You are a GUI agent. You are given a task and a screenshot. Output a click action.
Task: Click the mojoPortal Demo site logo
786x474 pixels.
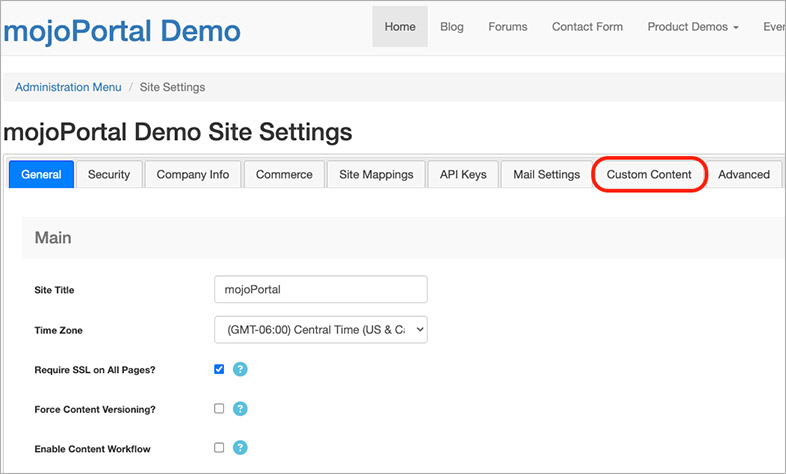122,30
